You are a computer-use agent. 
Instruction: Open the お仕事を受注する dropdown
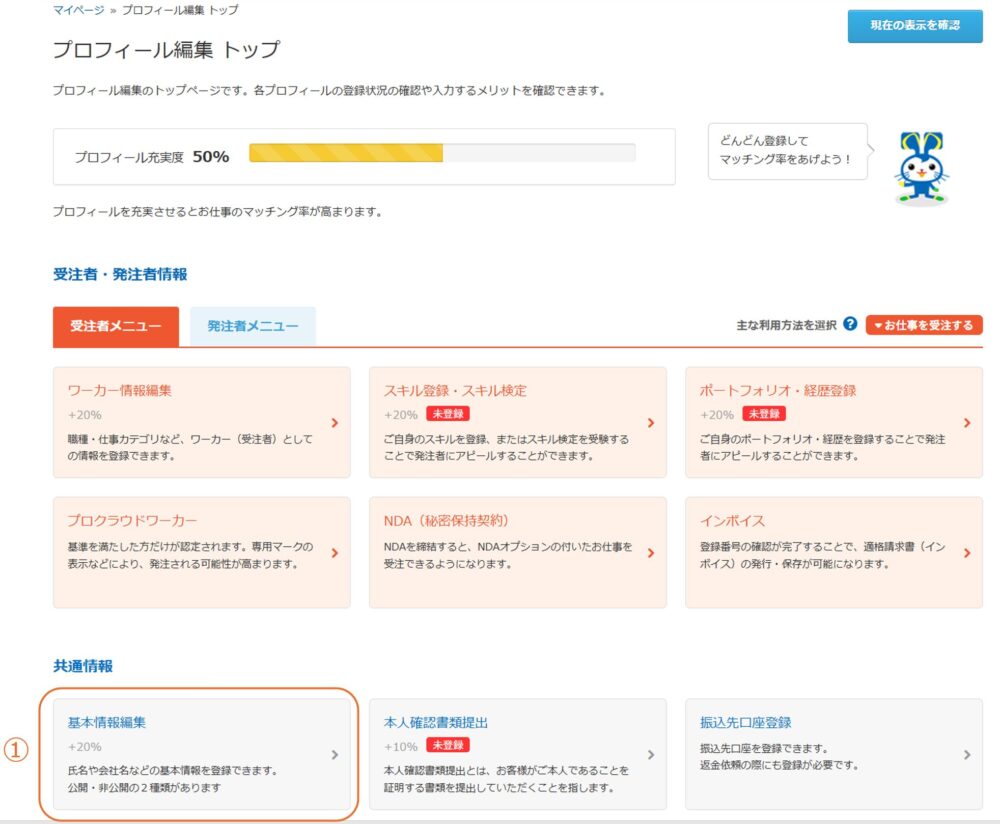coord(923,325)
